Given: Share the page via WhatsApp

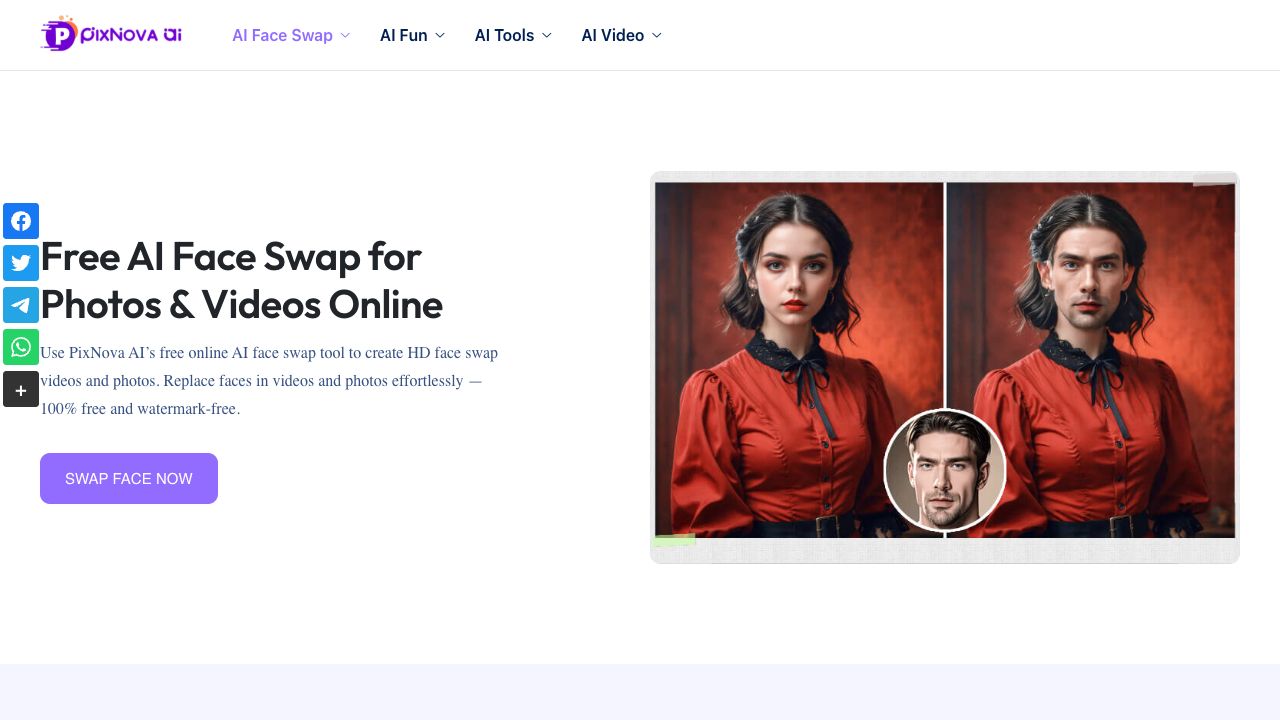Looking at the screenshot, I should pos(21,347).
